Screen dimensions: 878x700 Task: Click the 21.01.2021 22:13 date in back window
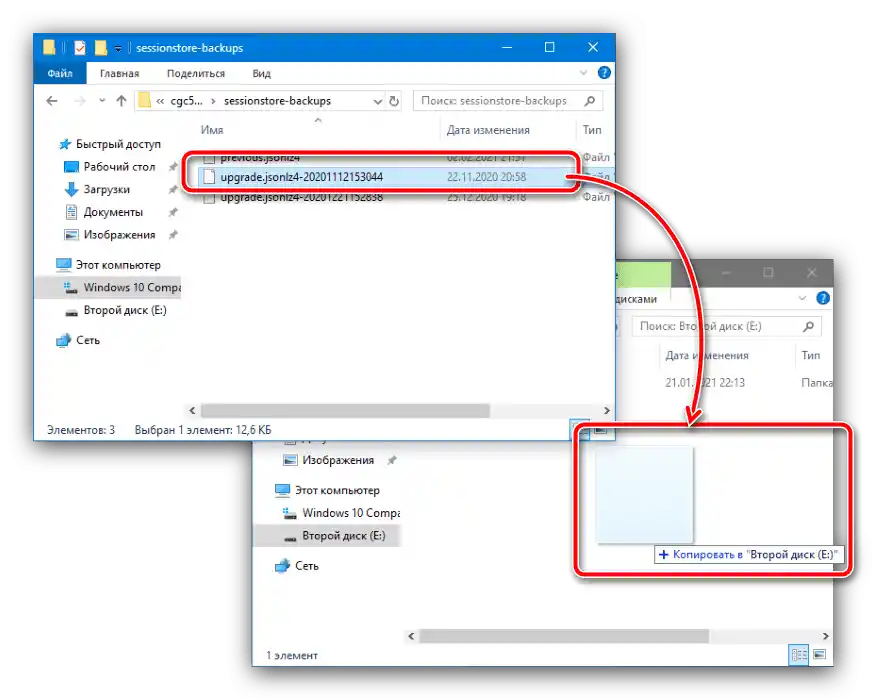[704, 383]
